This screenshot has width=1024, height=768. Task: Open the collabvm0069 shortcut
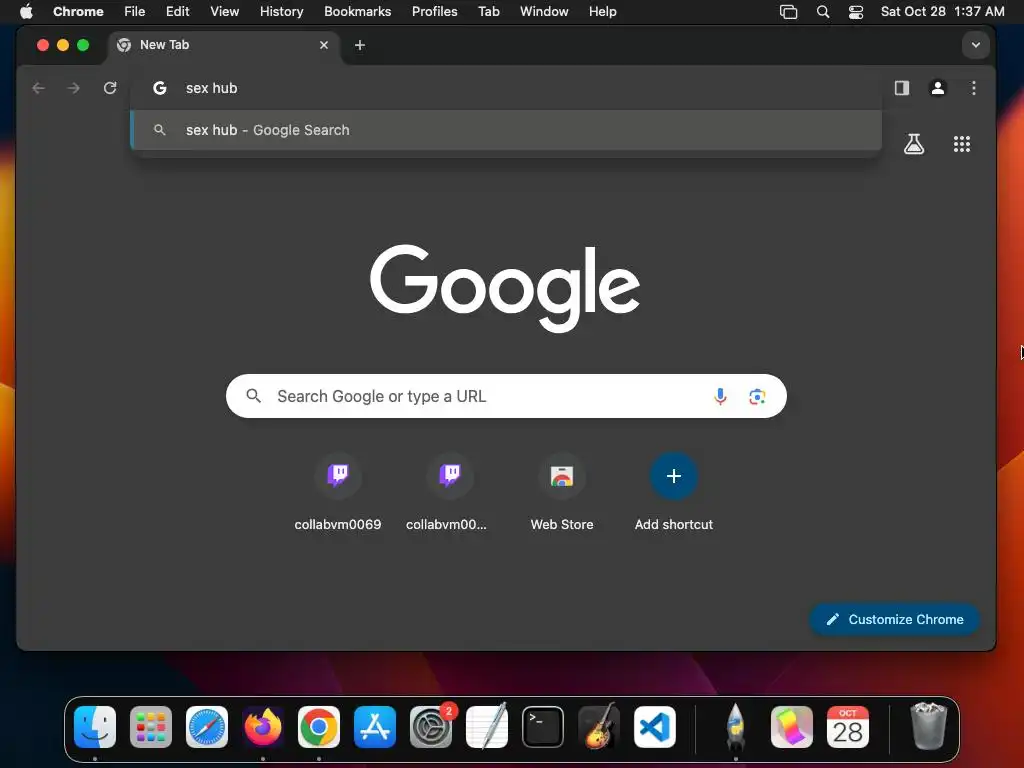pos(338,493)
